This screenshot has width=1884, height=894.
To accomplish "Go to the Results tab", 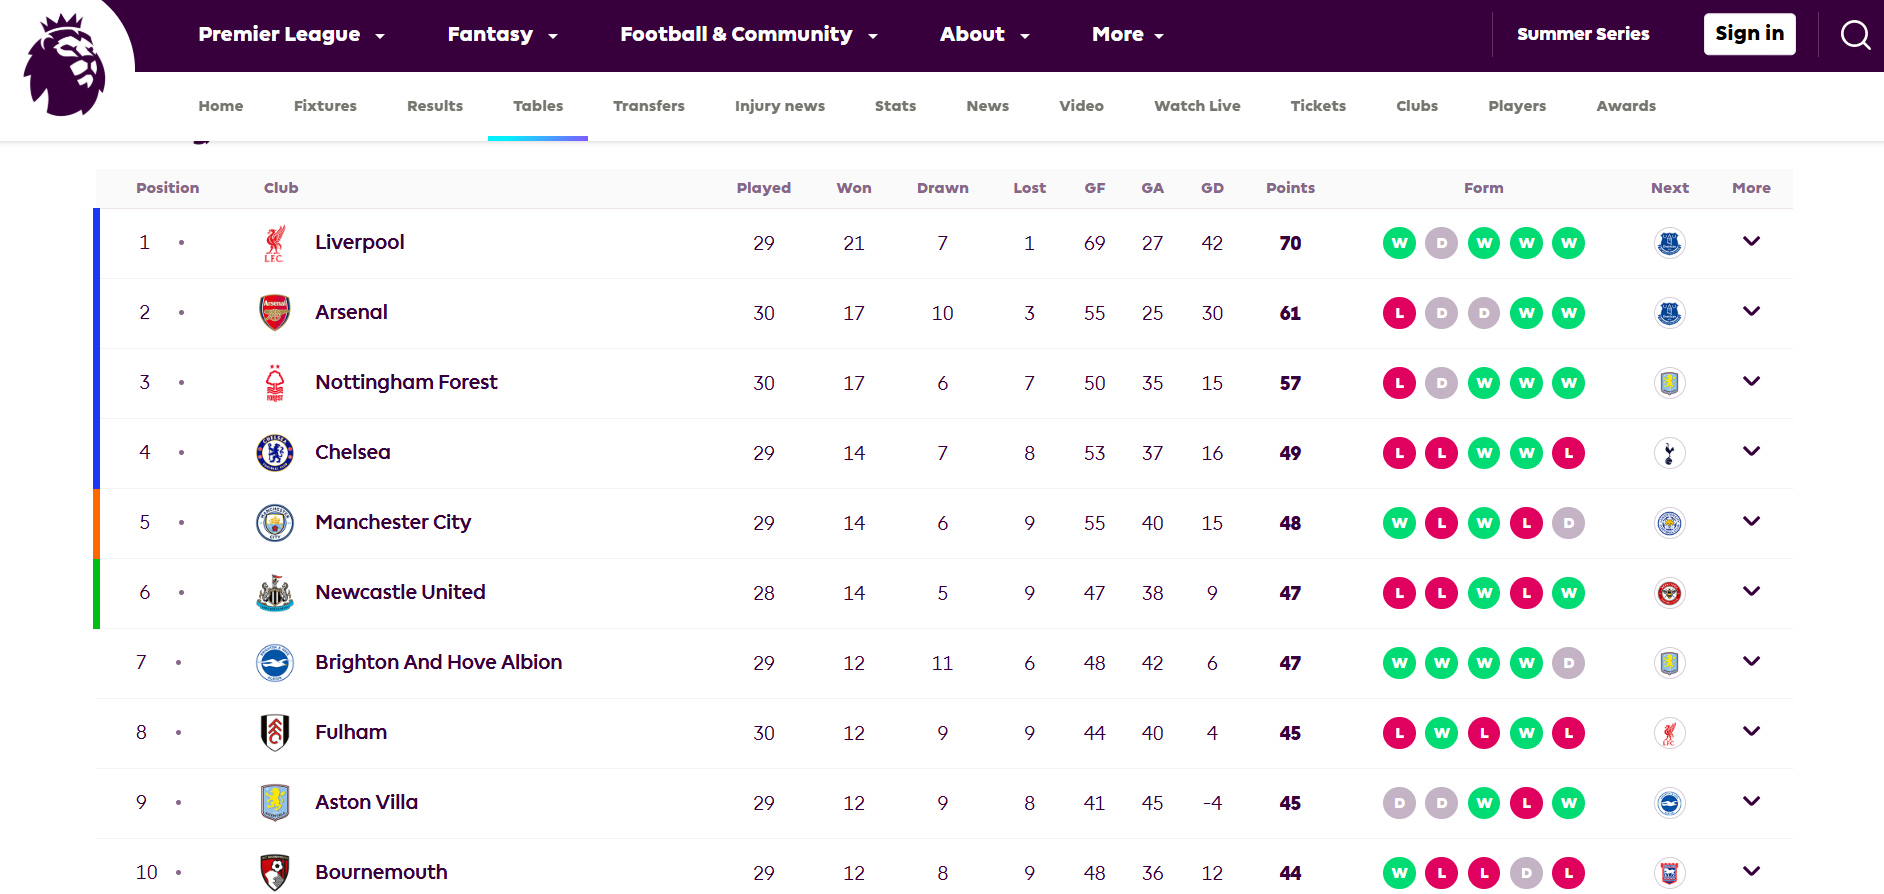I will pos(435,106).
